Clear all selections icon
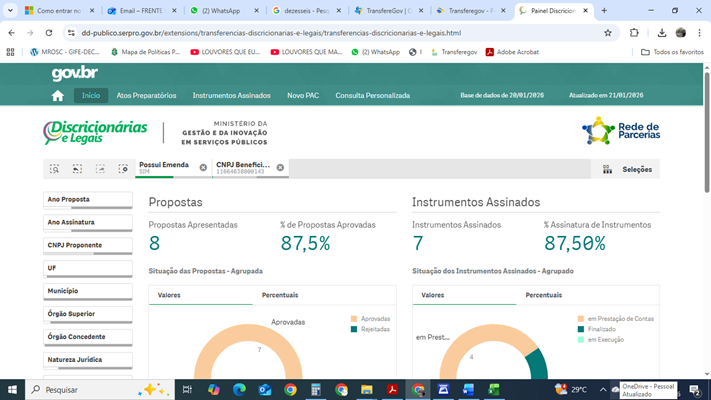This screenshot has width=711, height=400. pos(123,169)
